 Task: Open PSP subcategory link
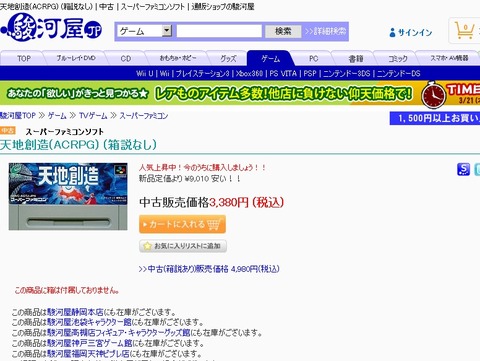(310, 73)
